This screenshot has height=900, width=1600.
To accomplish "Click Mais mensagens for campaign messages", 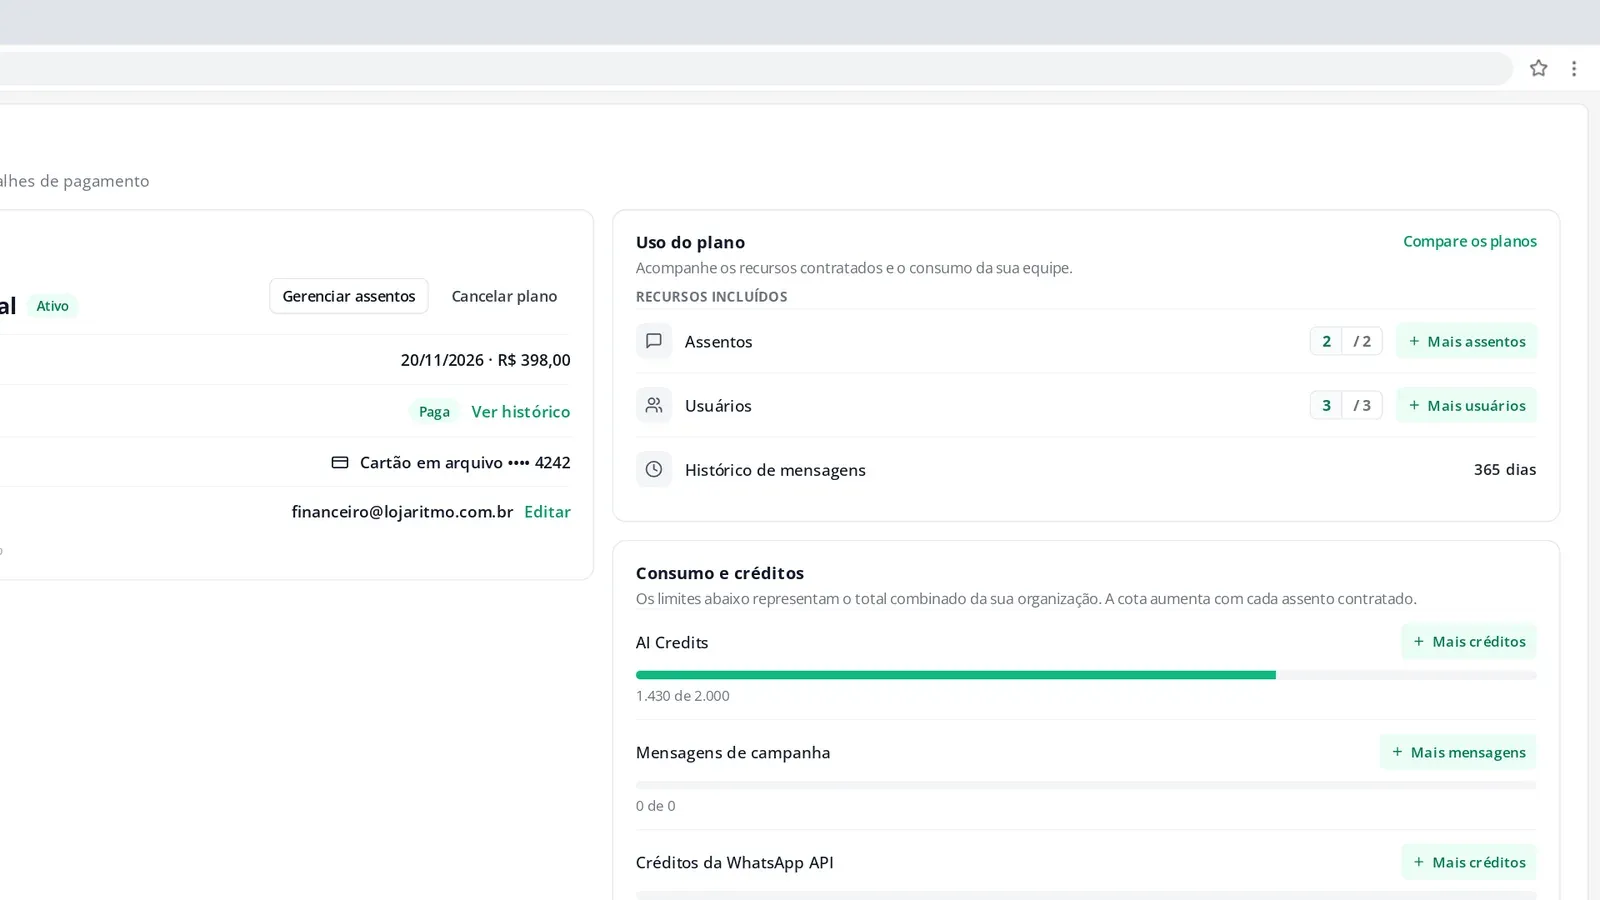I will pyautogui.click(x=1458, y=752).
